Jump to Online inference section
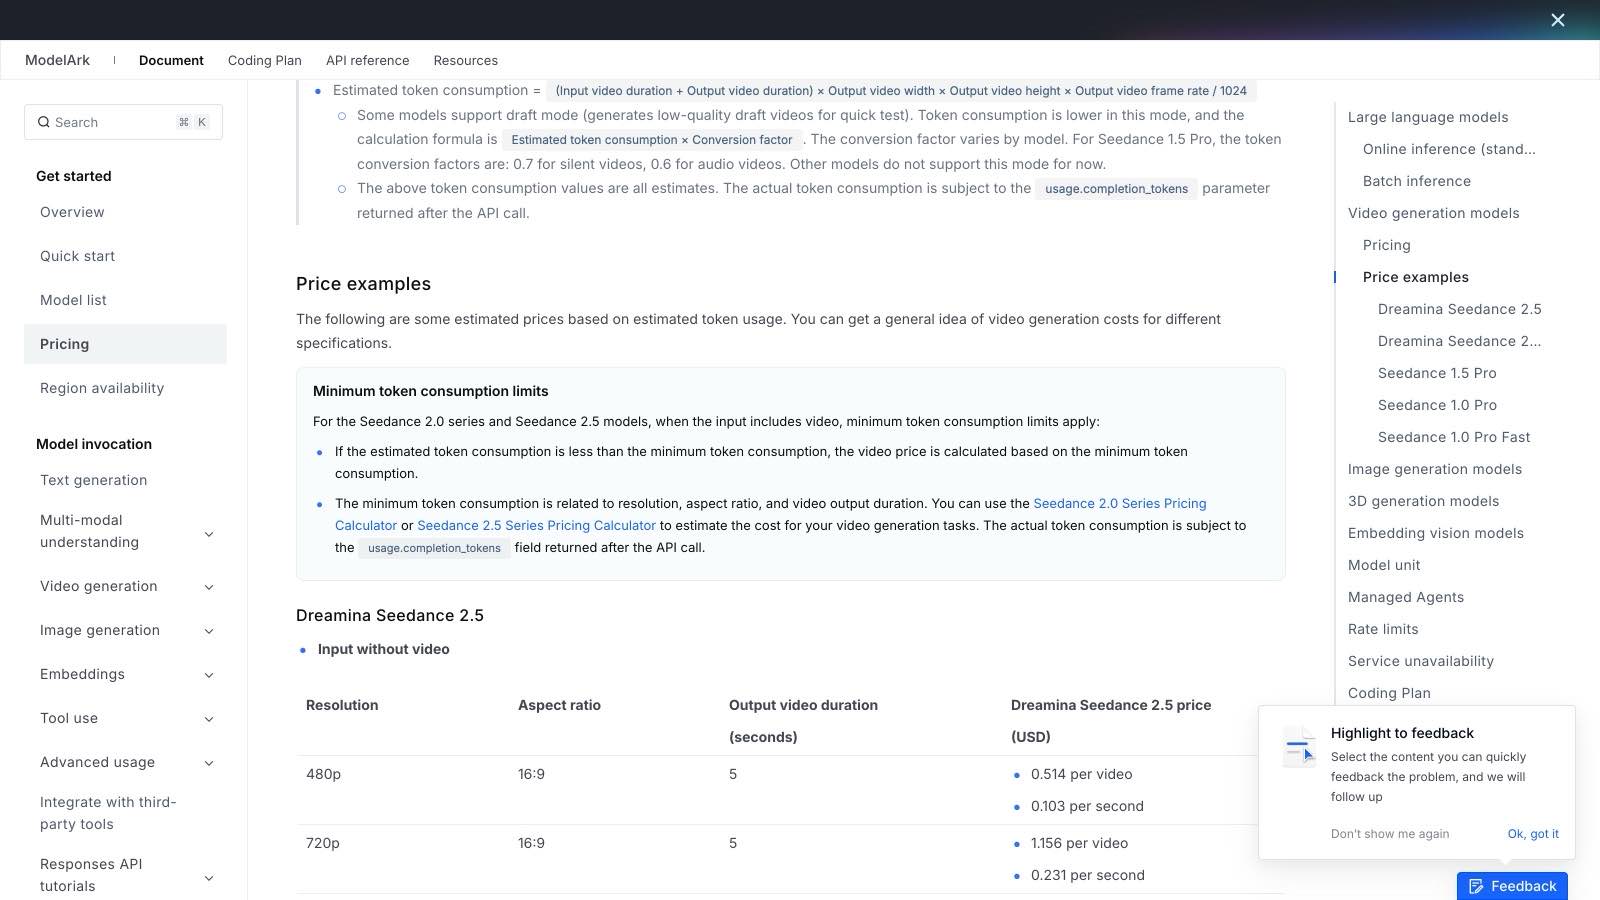1600x900 pixels. click(1449, 149)
